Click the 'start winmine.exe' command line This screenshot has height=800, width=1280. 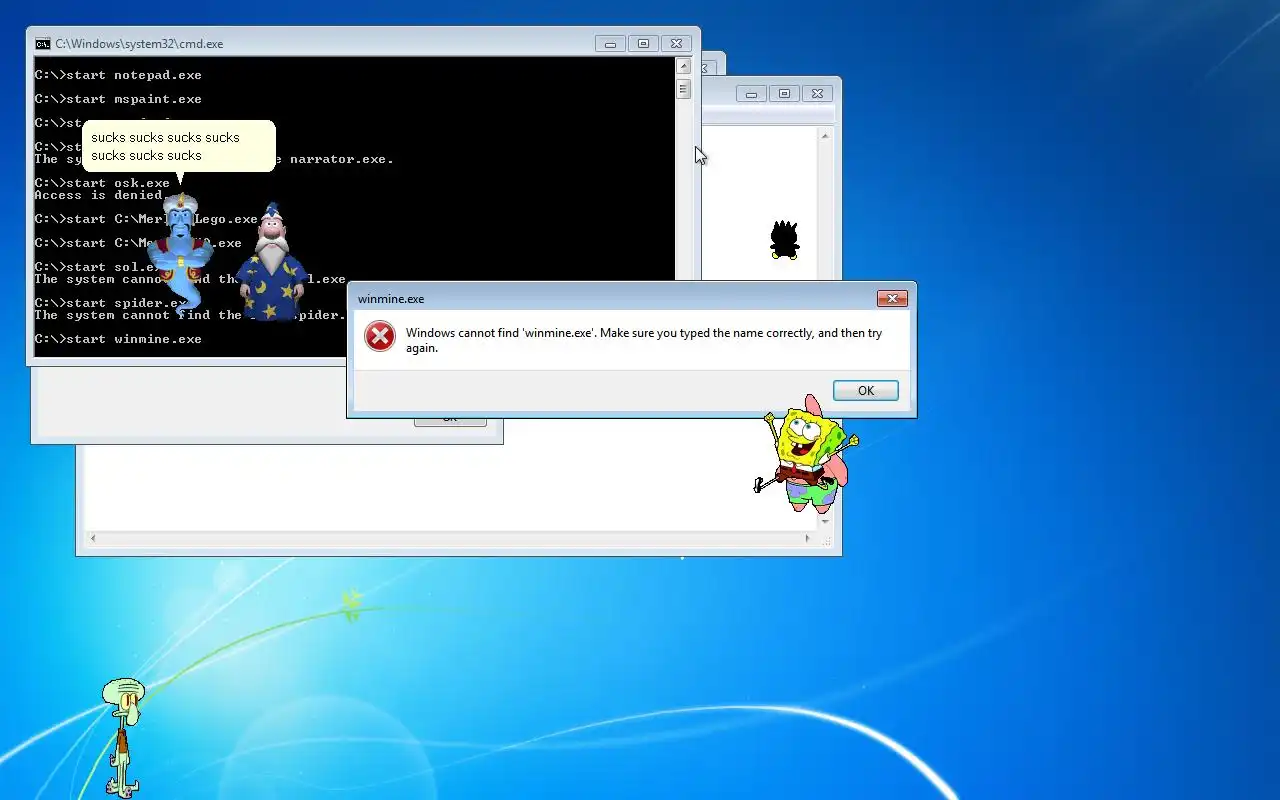point(118,339)
